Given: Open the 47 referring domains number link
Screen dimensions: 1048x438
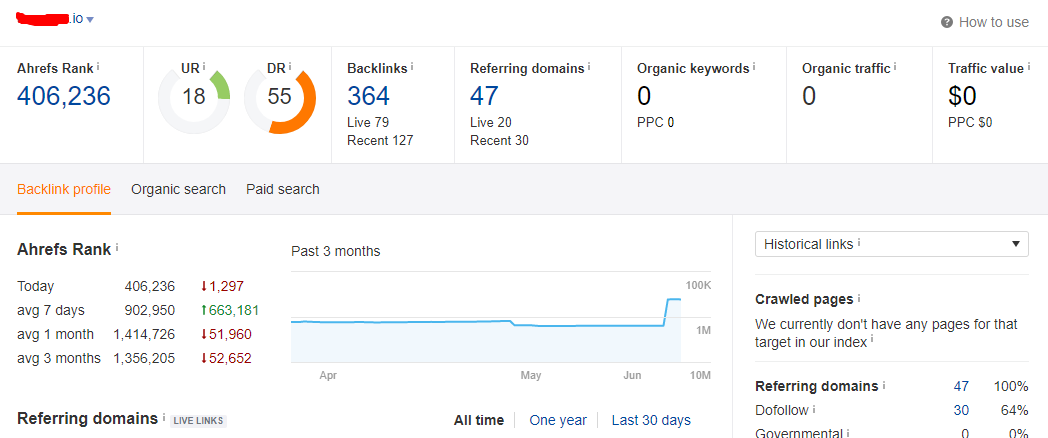Looking at the screenshot, I should (x=484, y=96).
